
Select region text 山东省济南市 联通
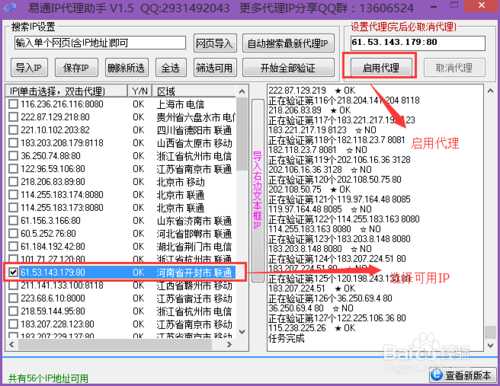click(194, 221)
